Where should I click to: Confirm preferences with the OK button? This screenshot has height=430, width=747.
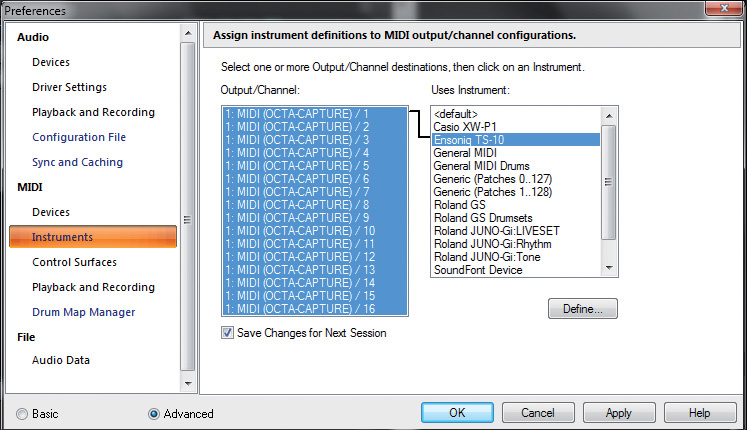457,413
